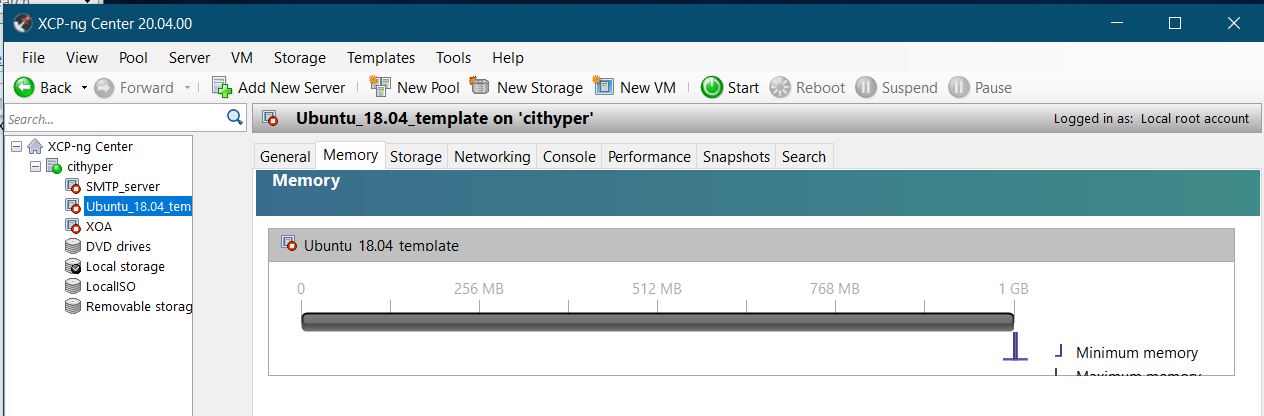Switch to the Console tab

pyautogui.click(x=569, y=157)
